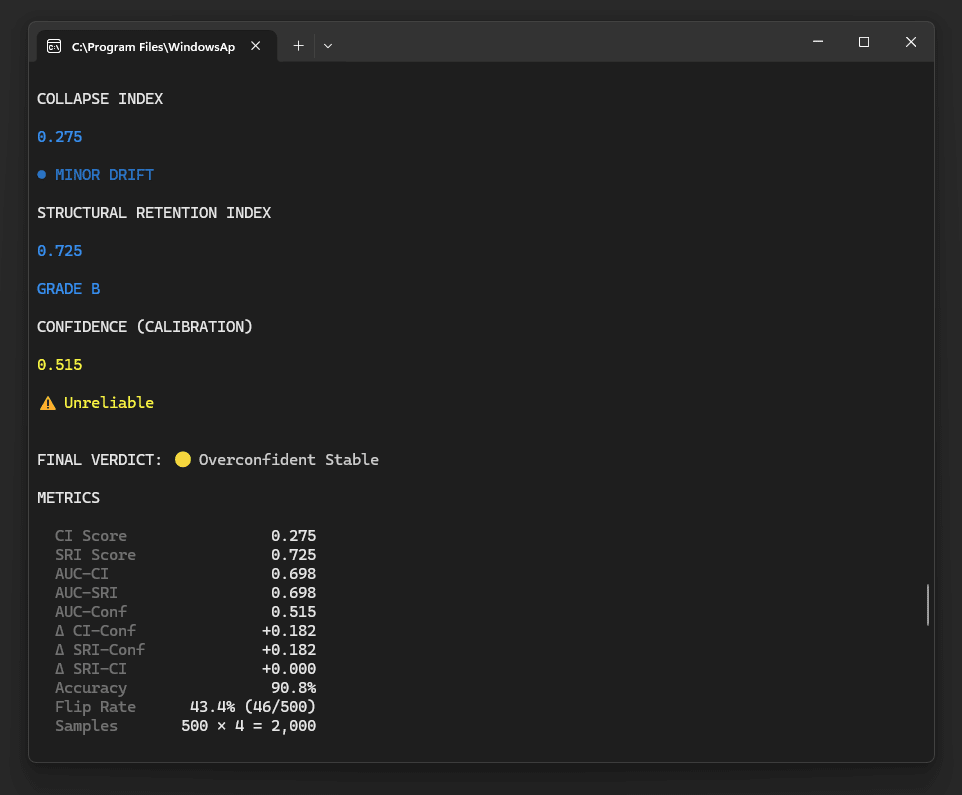Click the STRUCTURAL RETENTION INDEX heading
The height and width of the screenshot is (795, 962).
pos(154,213)
